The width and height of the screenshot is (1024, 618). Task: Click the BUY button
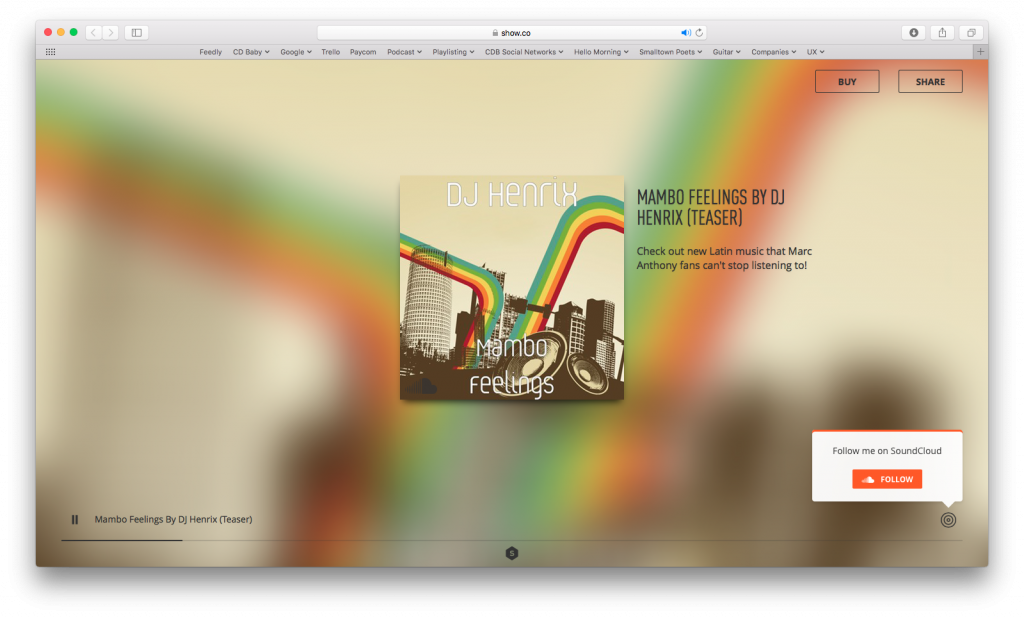tap(847, 82)
